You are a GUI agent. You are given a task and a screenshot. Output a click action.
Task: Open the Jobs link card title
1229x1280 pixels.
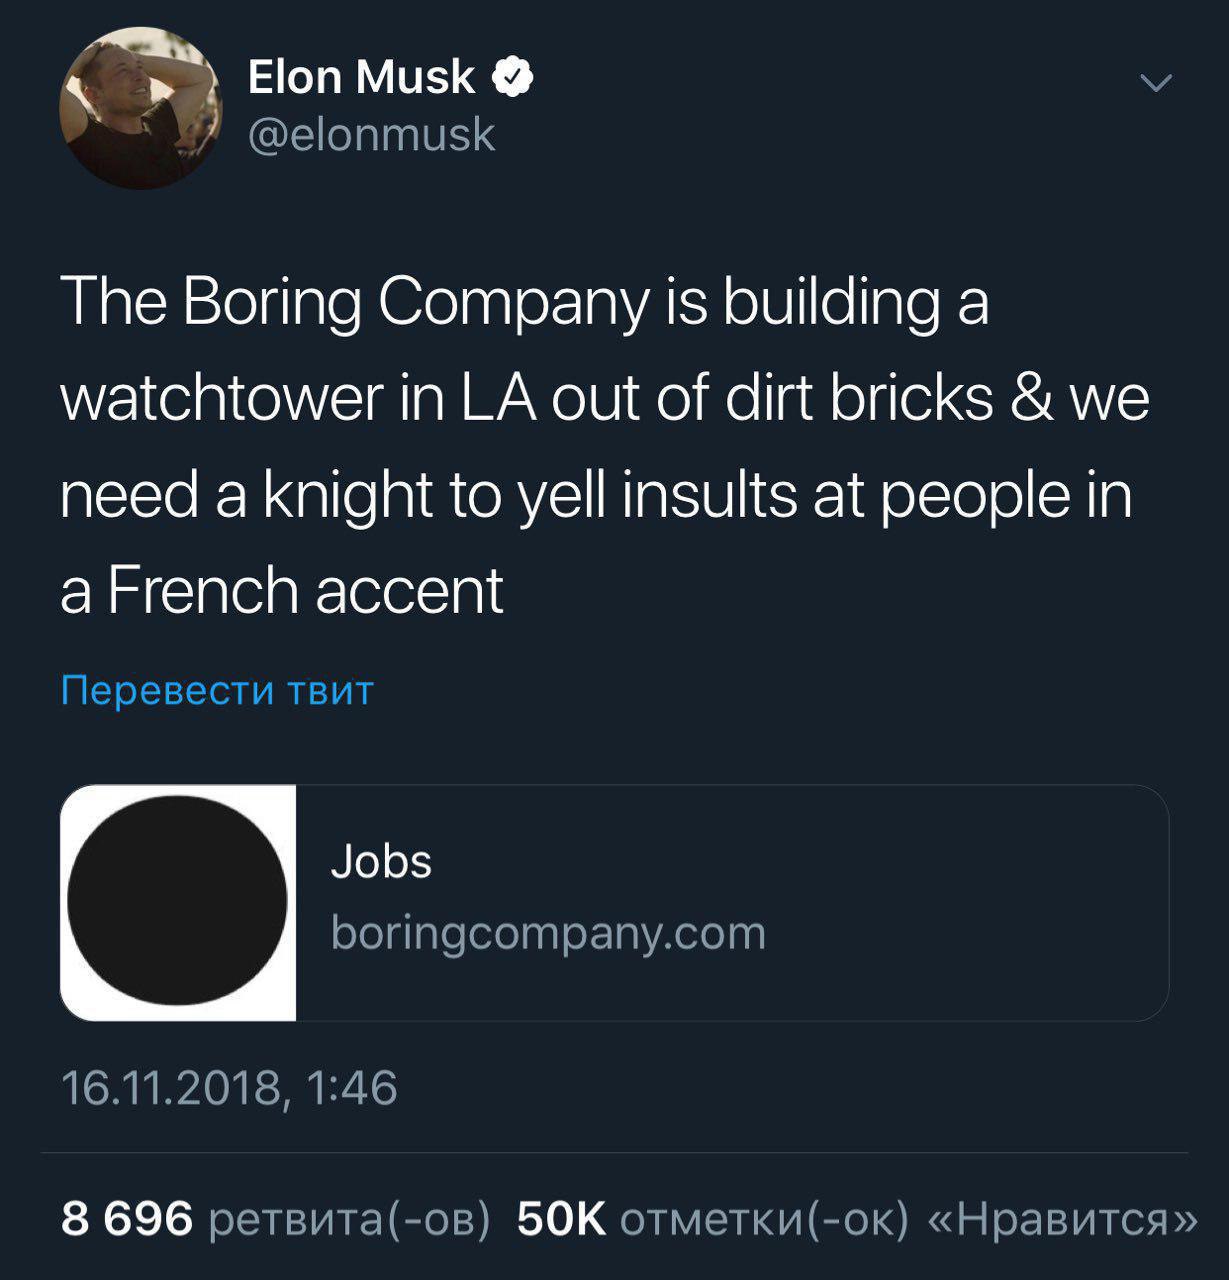[x=381, y=861]
